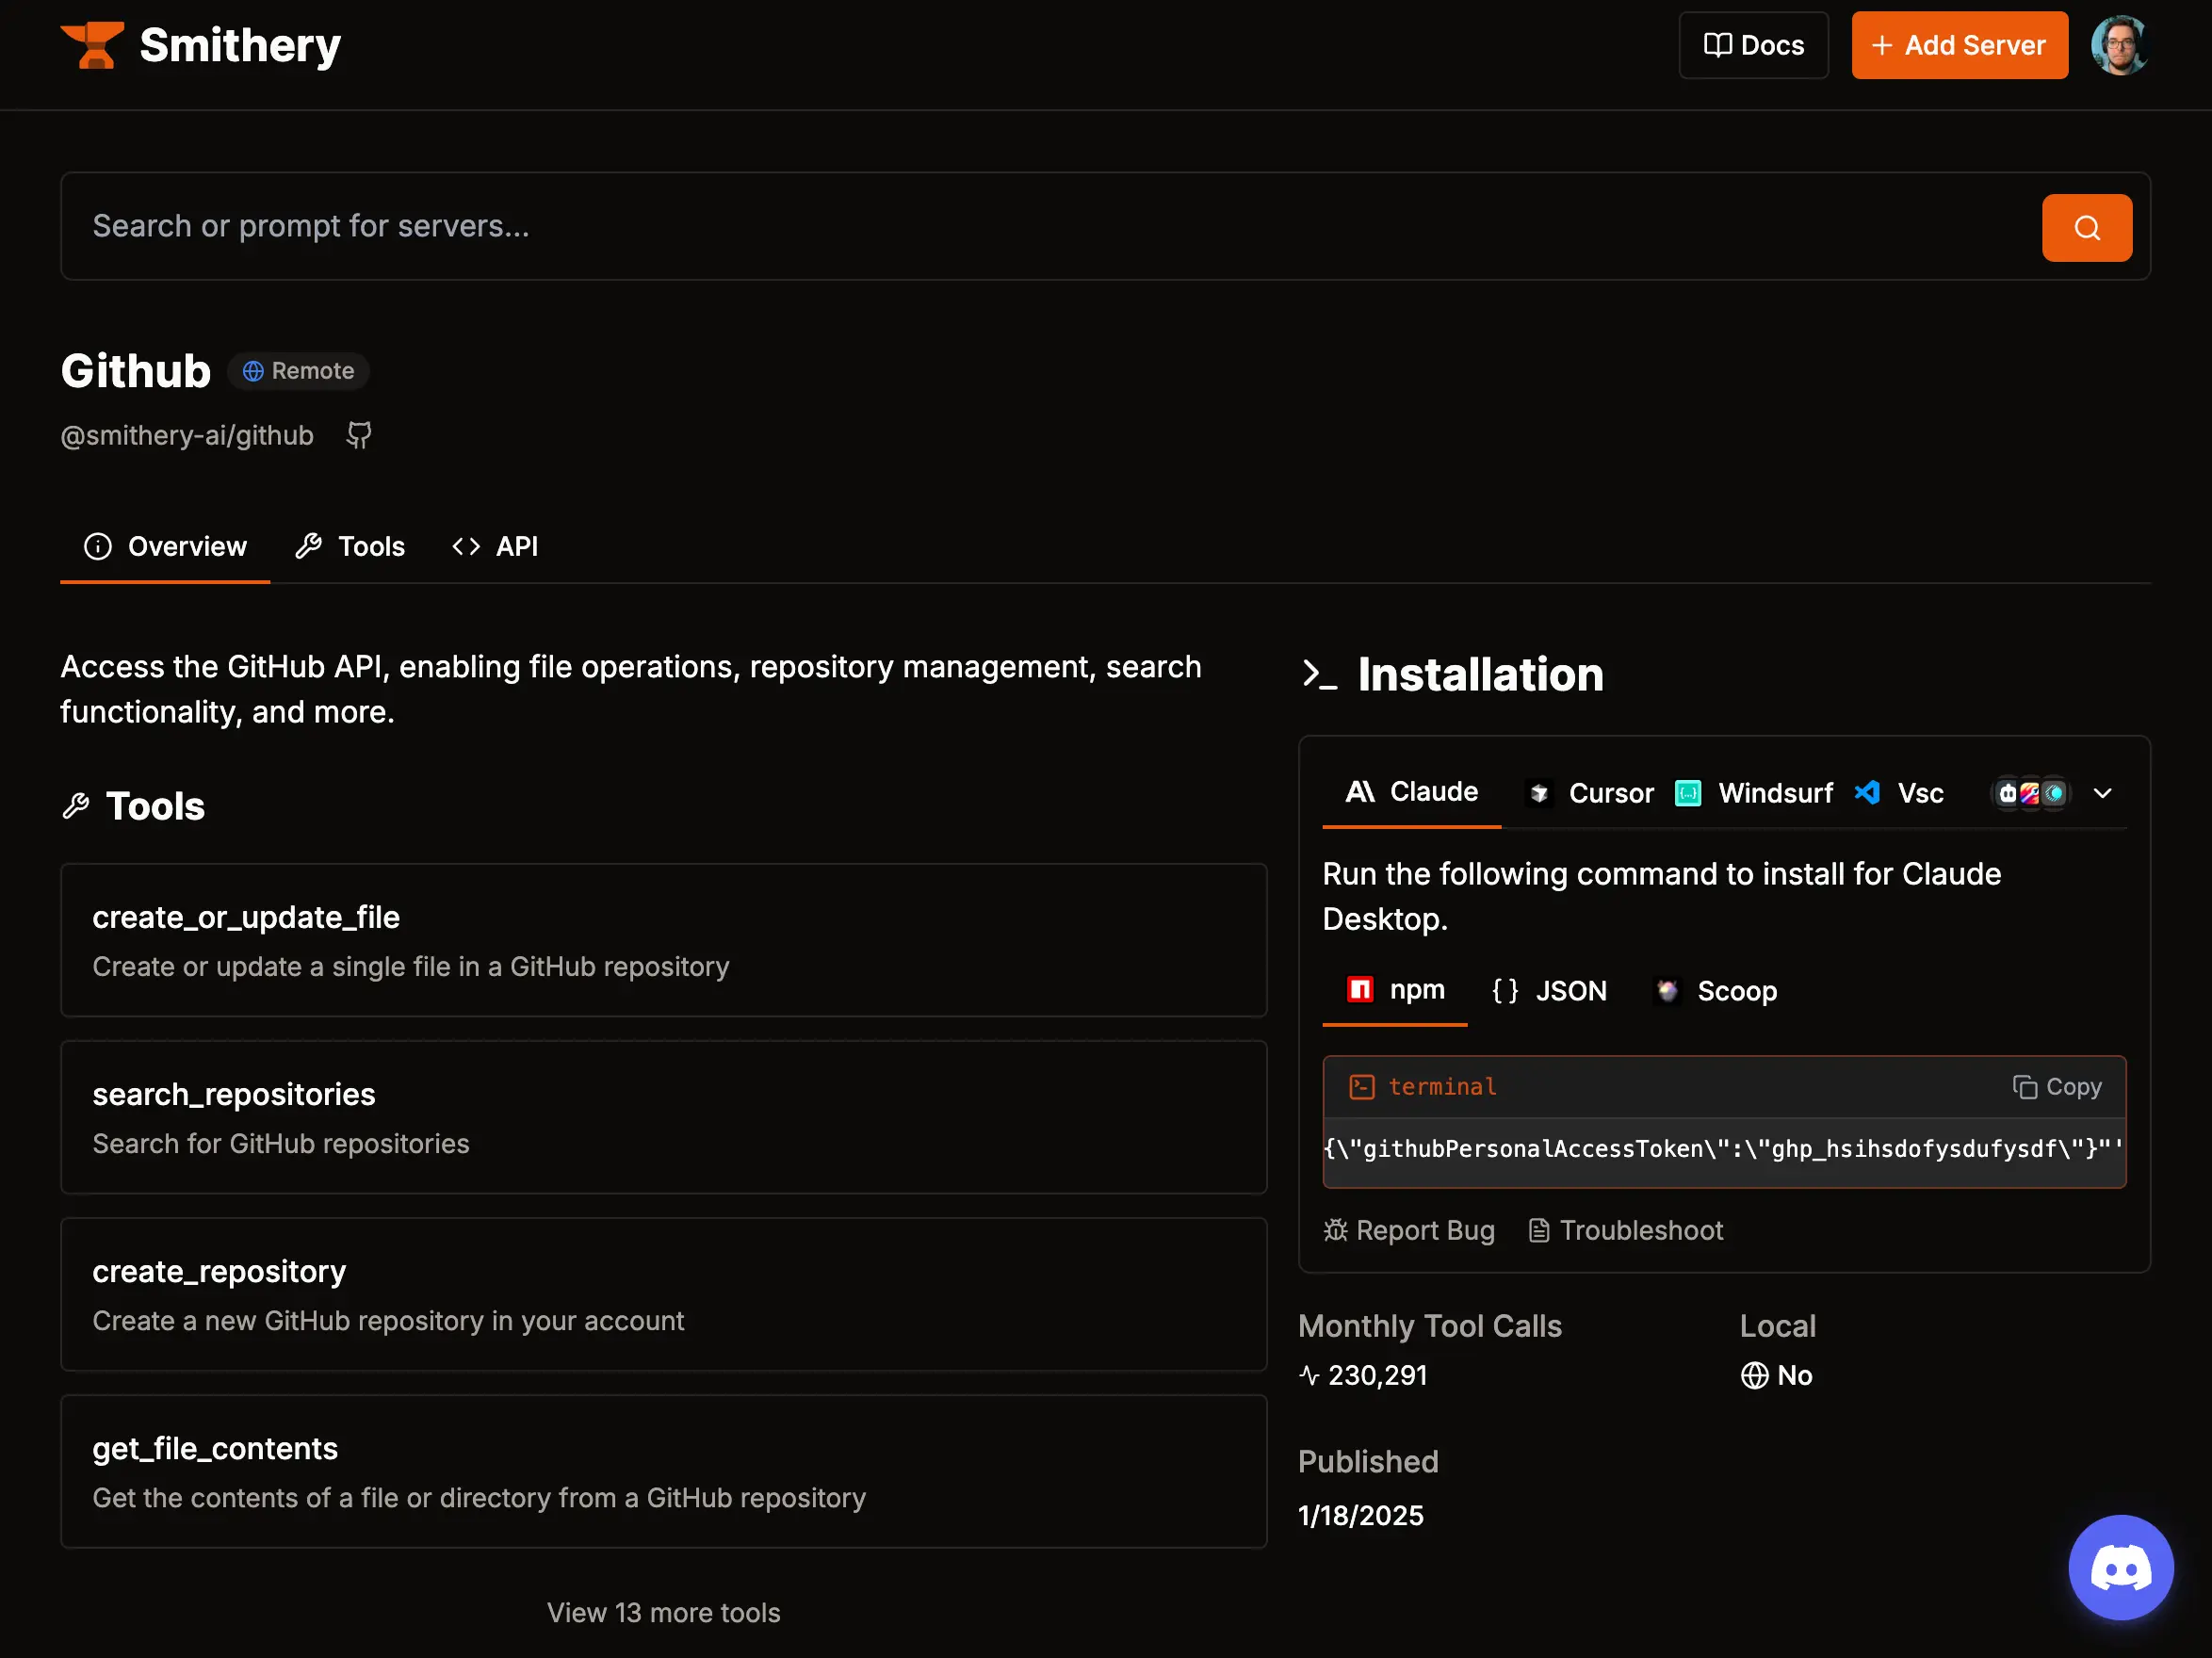This screenshot has height=1658, width=2212.
Task: Open the create_repository tool card
Action: pyautogui.click(x=664, y=1294)
